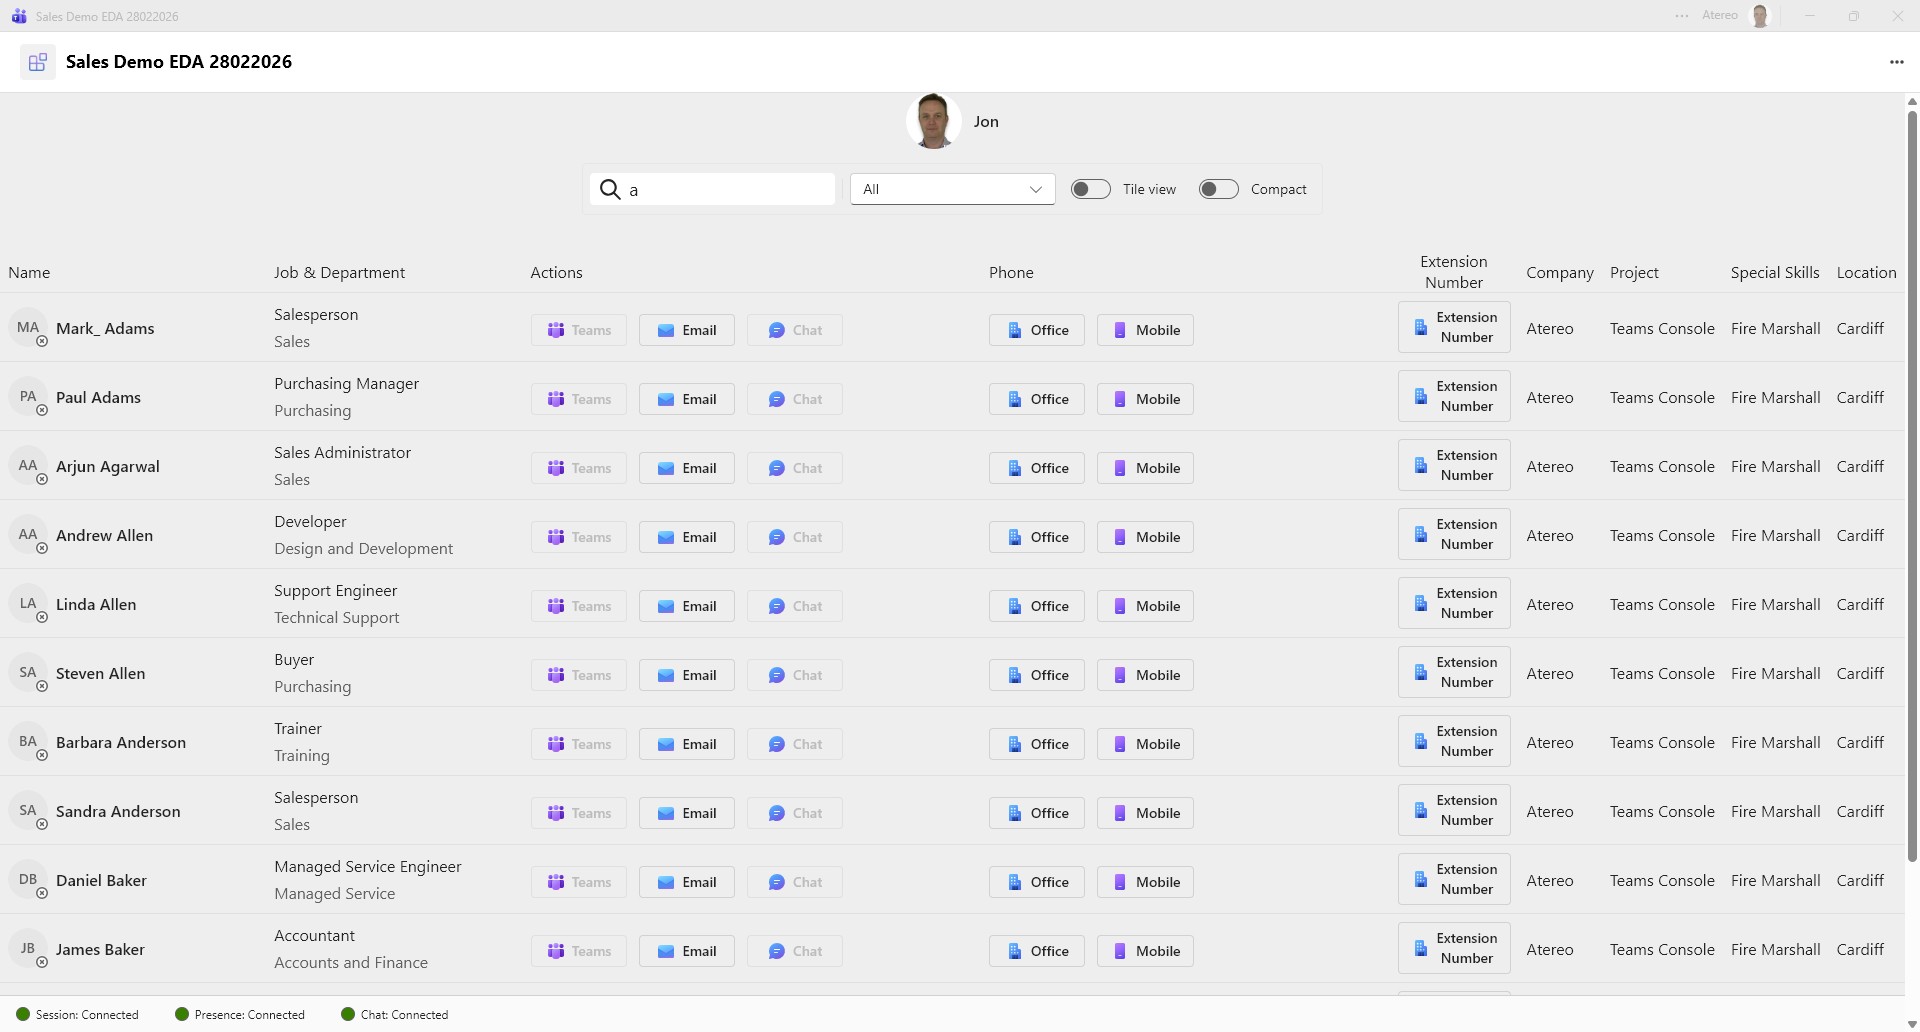
Task: Turn on the Compact toggle
Action: pos(1218,189)
